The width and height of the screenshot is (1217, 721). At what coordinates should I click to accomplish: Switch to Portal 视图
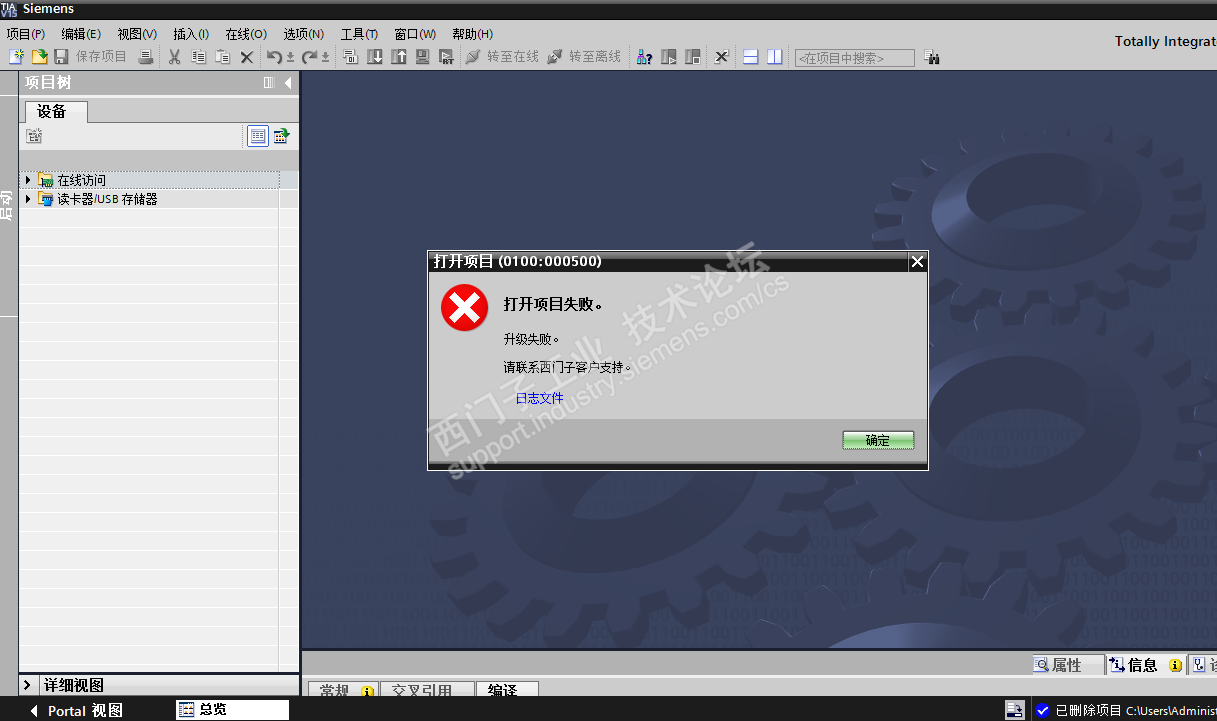[x=77, y=711]
